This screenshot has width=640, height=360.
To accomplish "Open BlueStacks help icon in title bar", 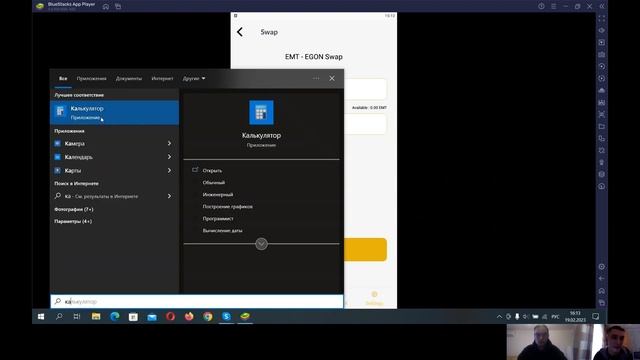I will [541, 7].
